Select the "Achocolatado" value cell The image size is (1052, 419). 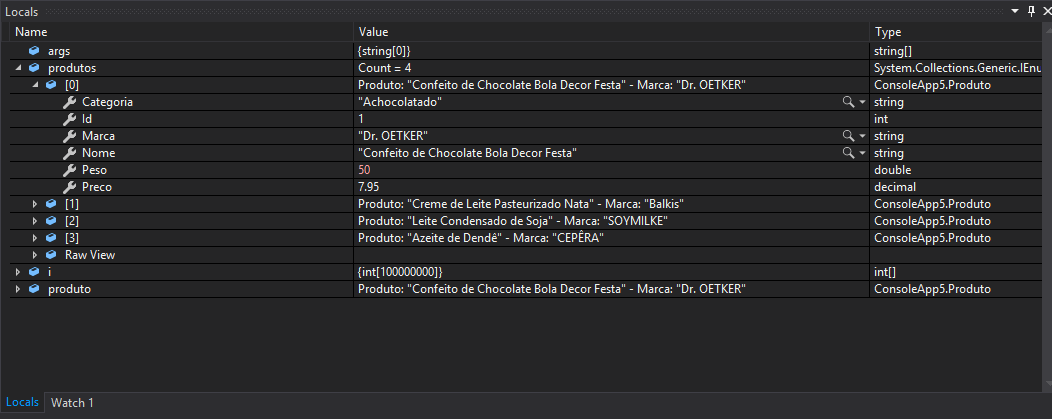[401, 102]
